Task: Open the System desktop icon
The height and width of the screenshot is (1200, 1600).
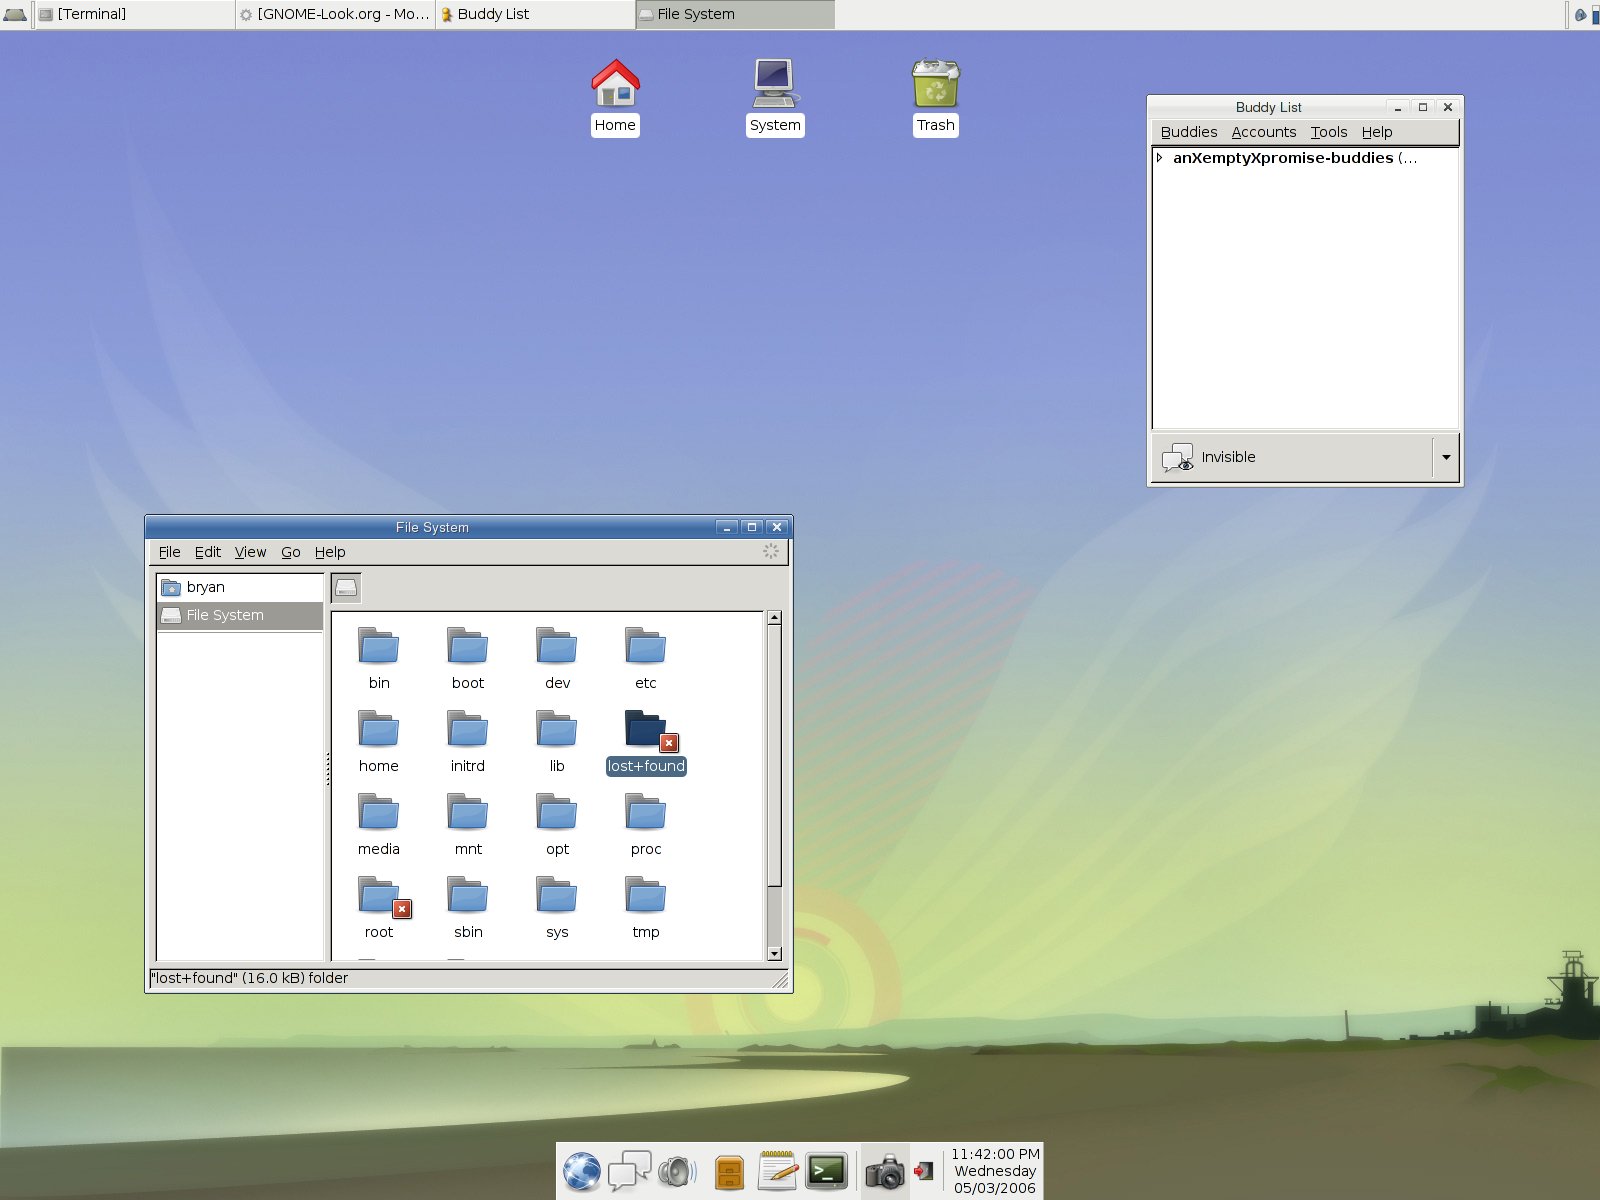Action: [x=775, y=97]
